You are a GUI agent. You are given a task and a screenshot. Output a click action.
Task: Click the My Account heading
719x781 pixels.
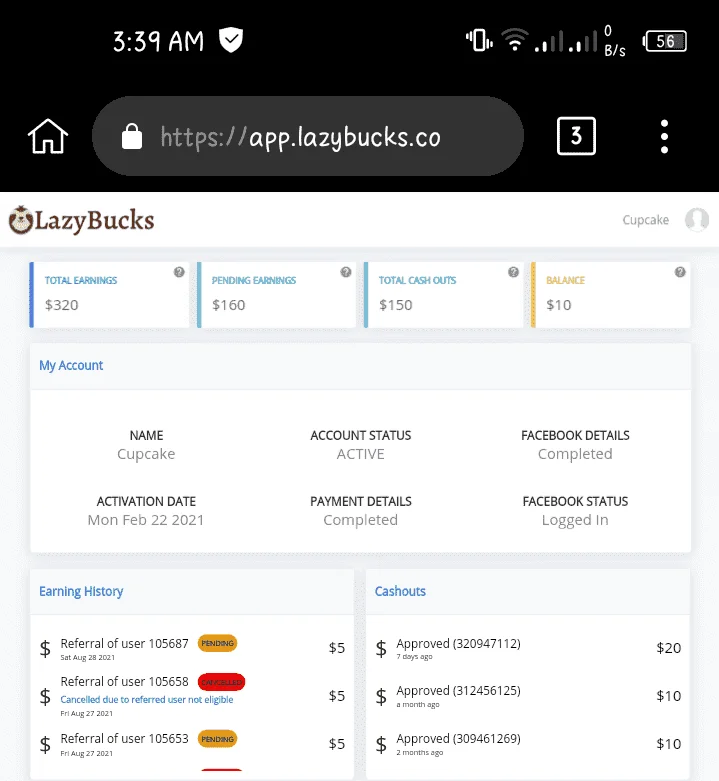[x=71, y=366]
